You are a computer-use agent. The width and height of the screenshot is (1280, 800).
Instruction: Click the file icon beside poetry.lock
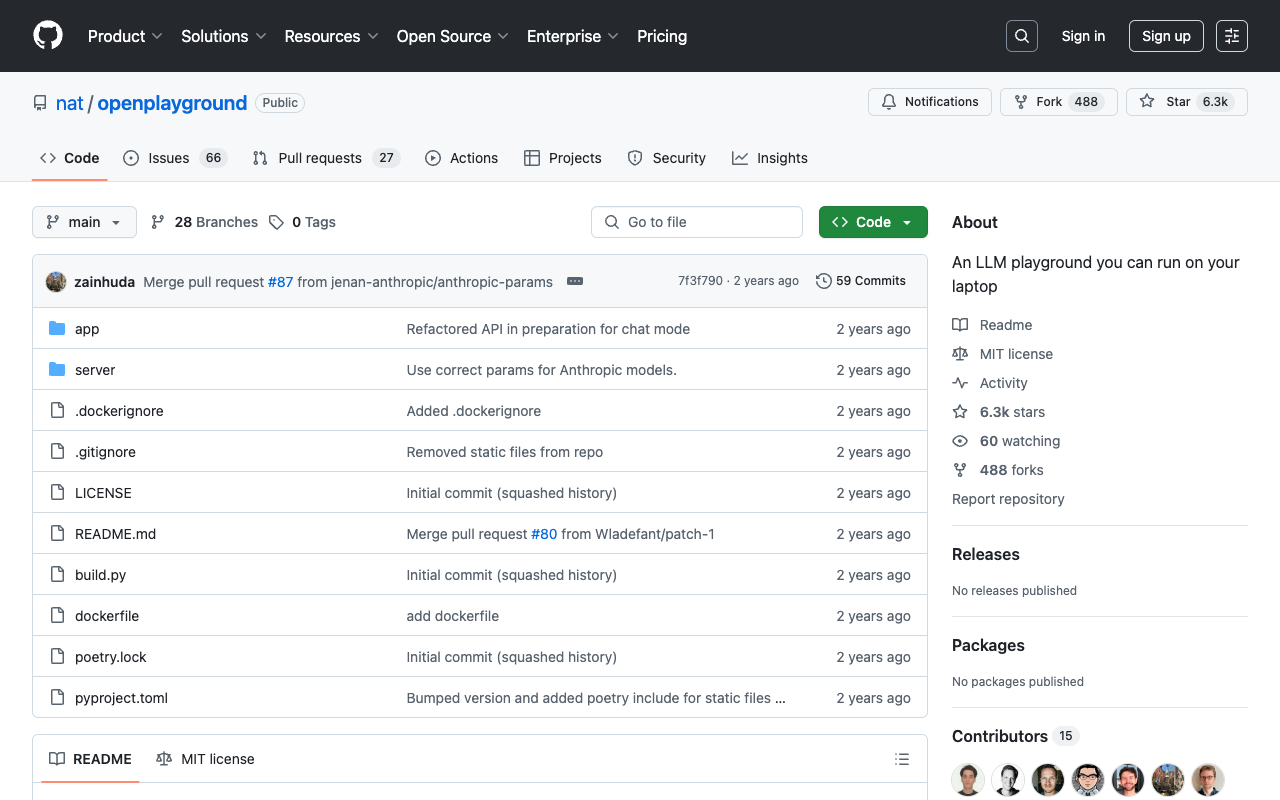[x=57, y=657]
